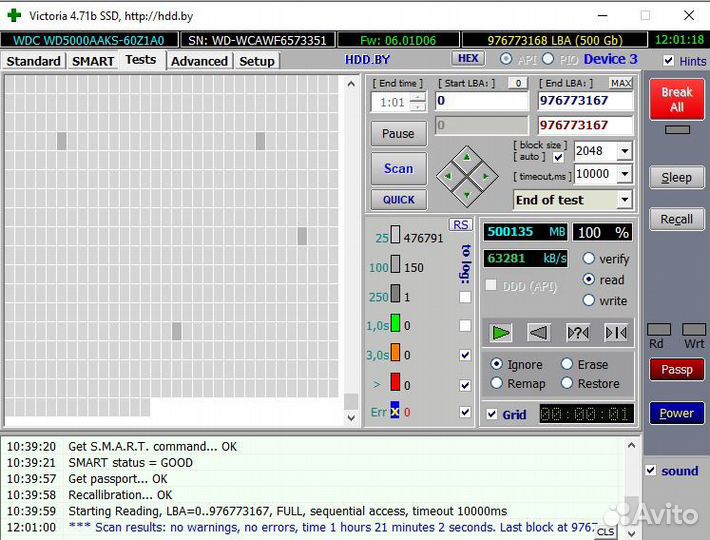This screenshot has height=540, width=710.
Task: Click the RS reset counters button
Action: [461, 225]
